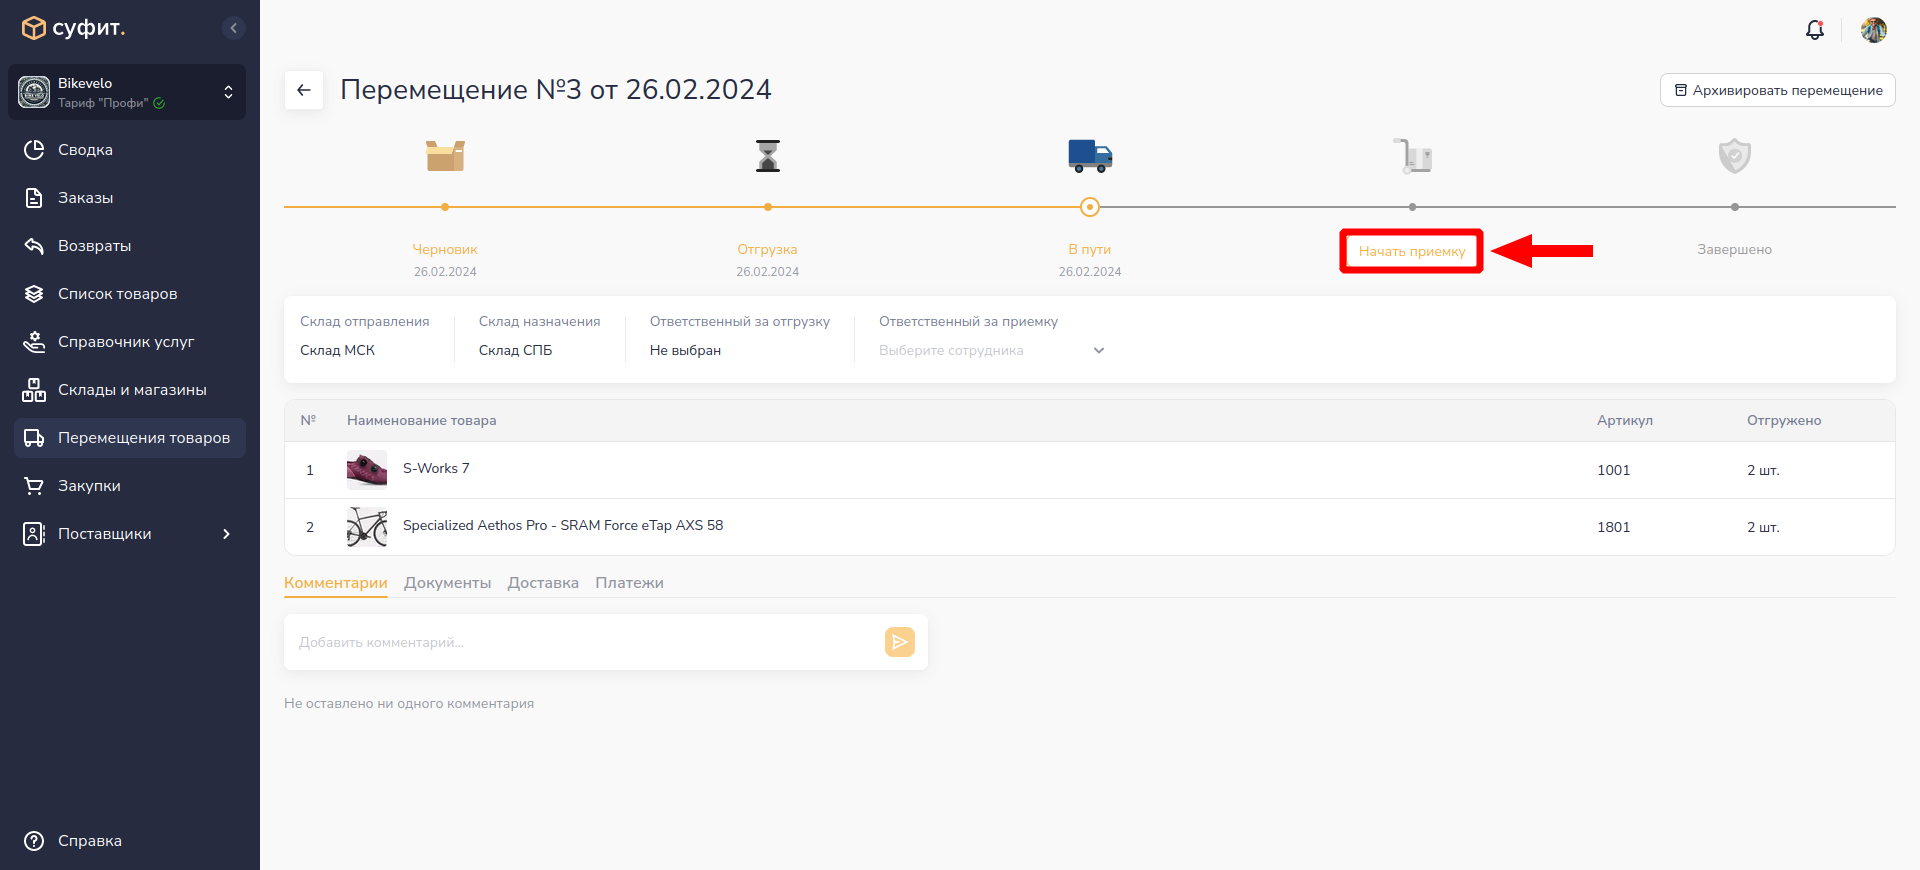The width and height of the screenshot is (1920, 870).
Task: Focus the Добавить комментарий field
Action: click(x=584, y=642)
